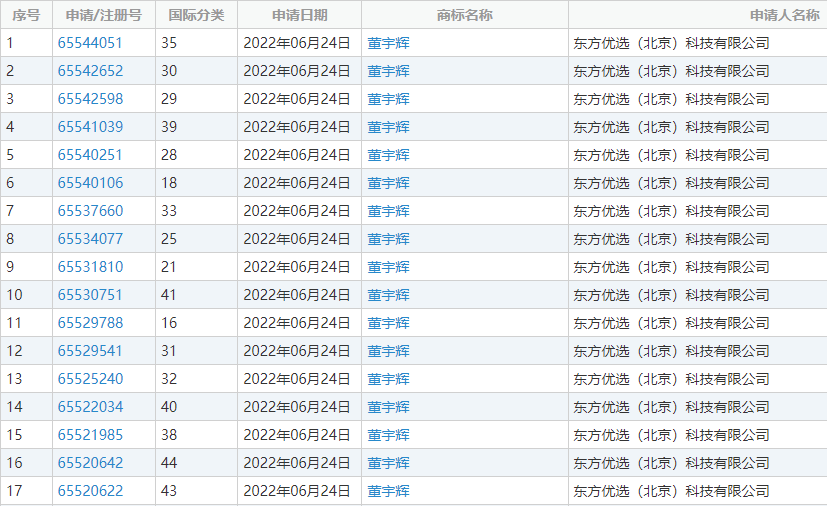This screenshot has height=506, width=827.
Task: Click the 商标名称 column header
Action: [465, 15]
